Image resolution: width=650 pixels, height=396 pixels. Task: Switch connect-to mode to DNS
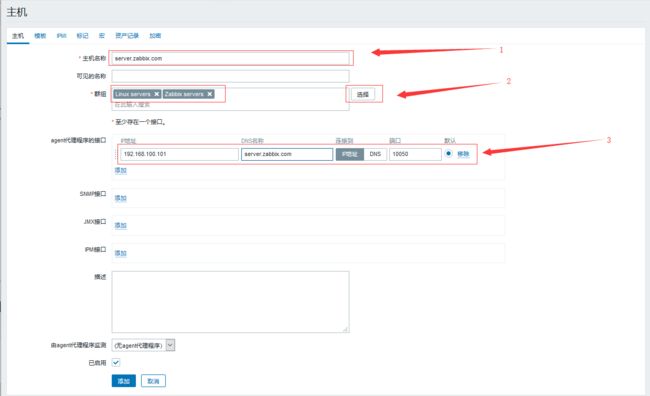[375, 154]
